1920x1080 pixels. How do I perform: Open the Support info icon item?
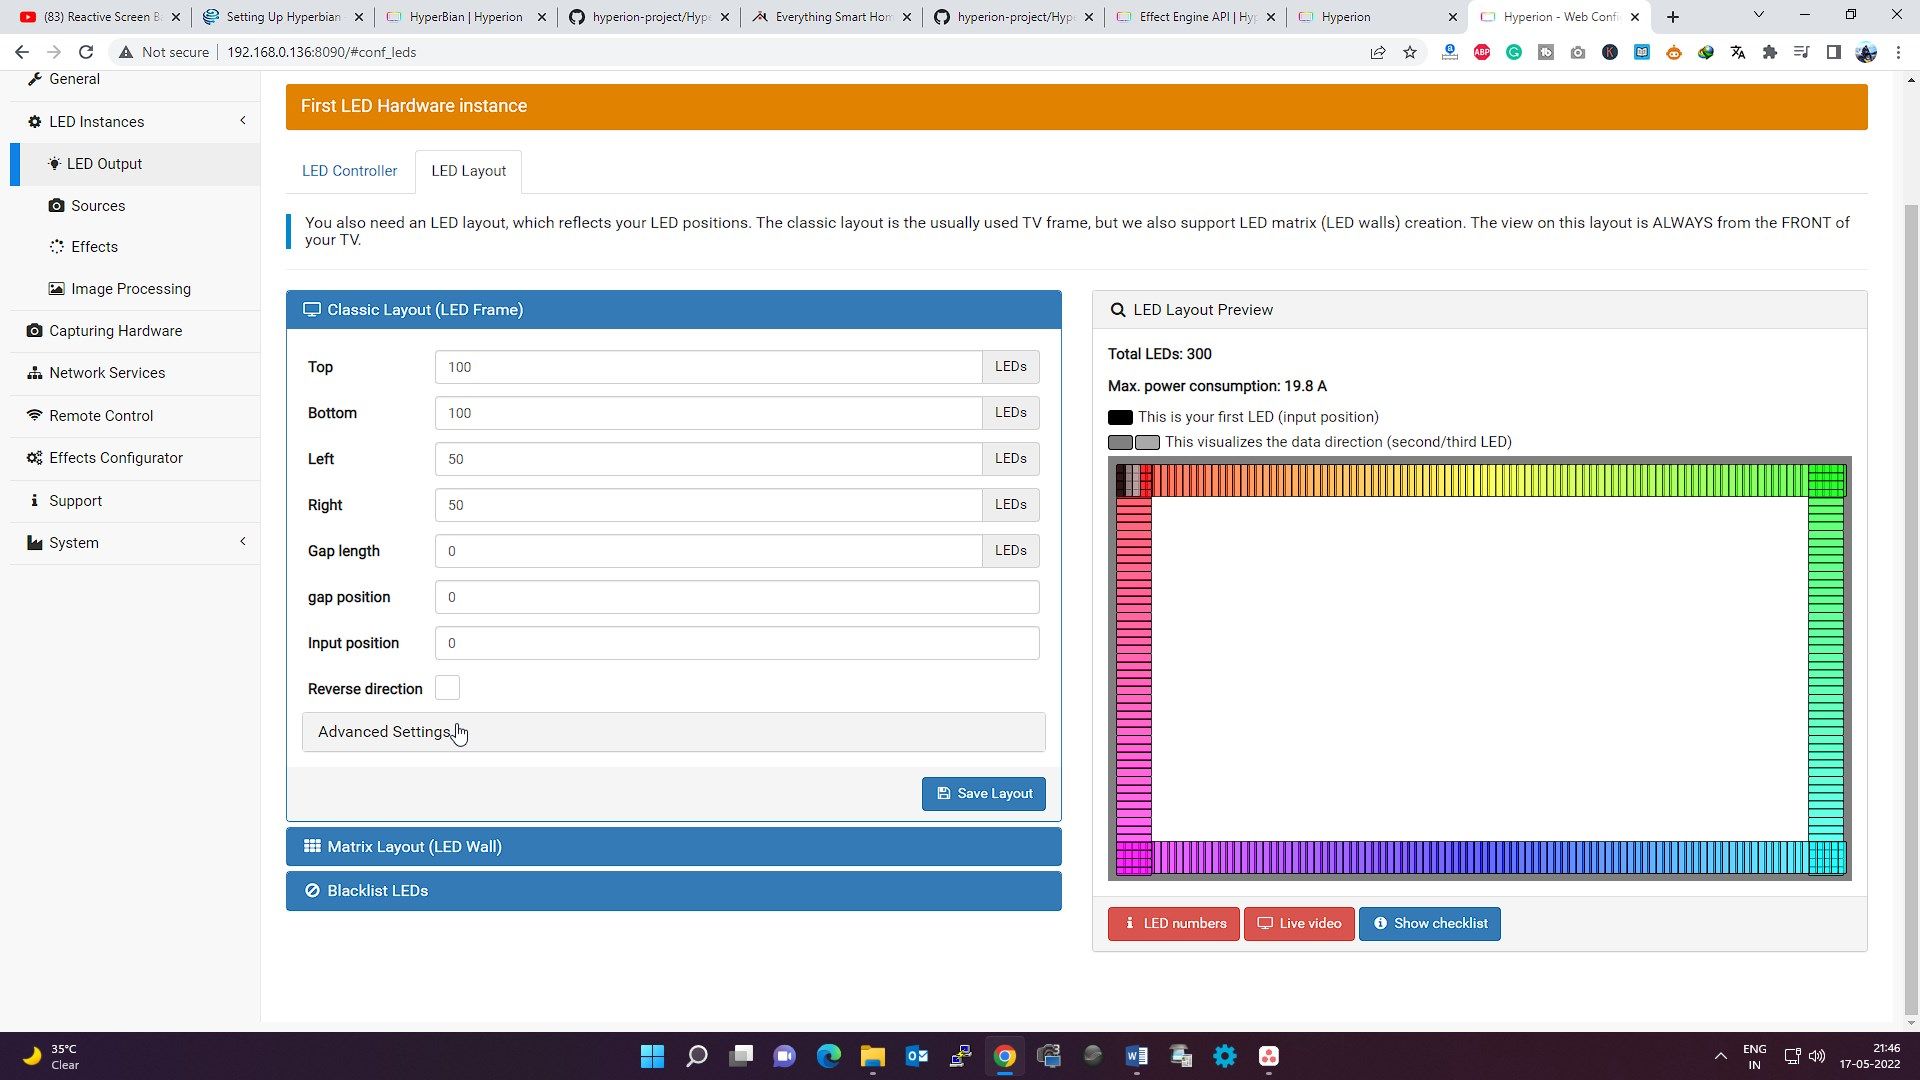coord(35,501)
